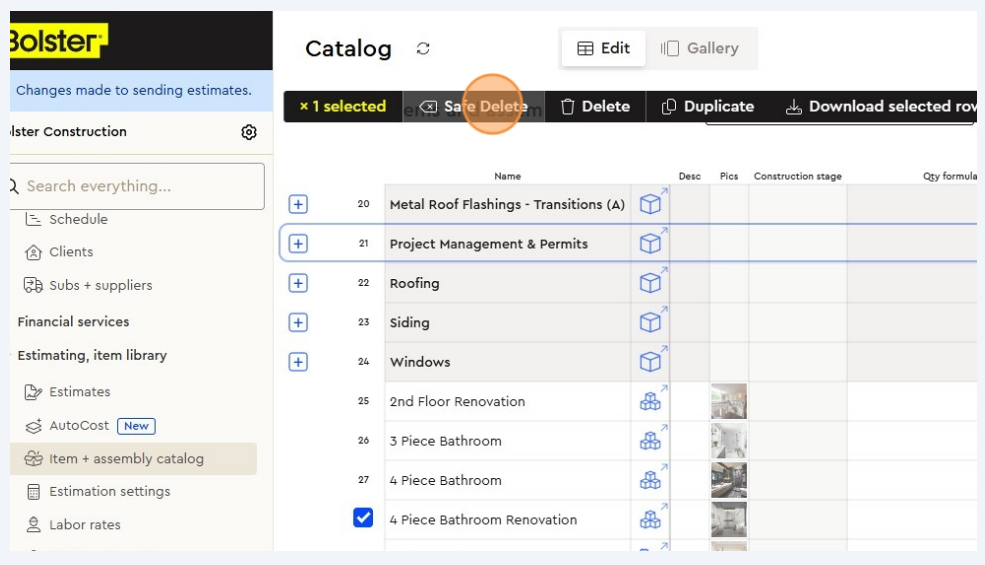The height and width of the screenshot is (565, 985).
Task: Click cube icon for Project Management & Permits
Action: coord(650,243)
